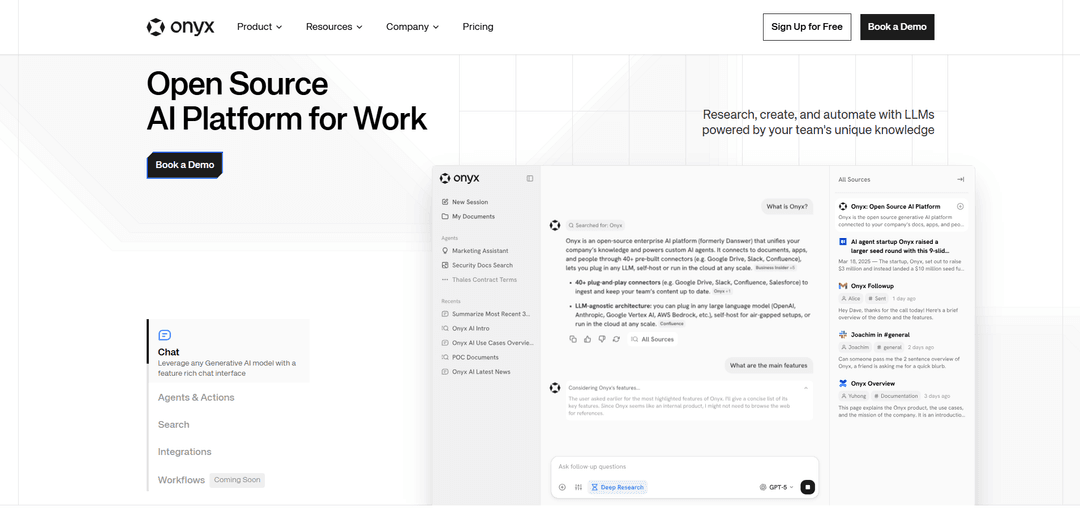Open the Onyx: Open Source AI Platform source card
Viewport: 1080px width, 520px height.
[x=901, y=215]
